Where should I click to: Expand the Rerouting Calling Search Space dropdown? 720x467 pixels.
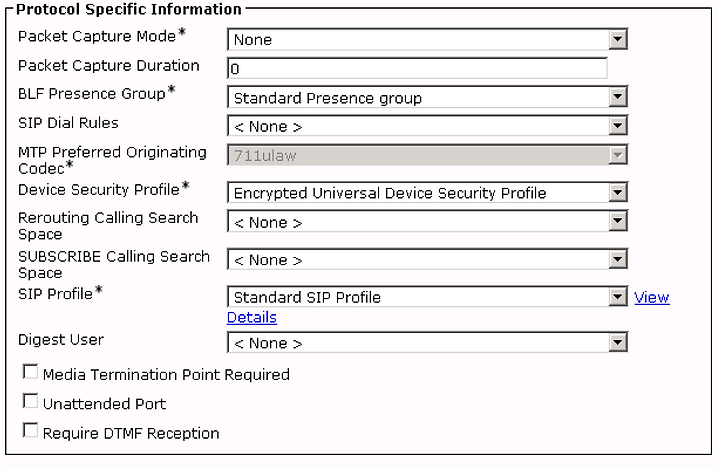click(x=427, y=222)
